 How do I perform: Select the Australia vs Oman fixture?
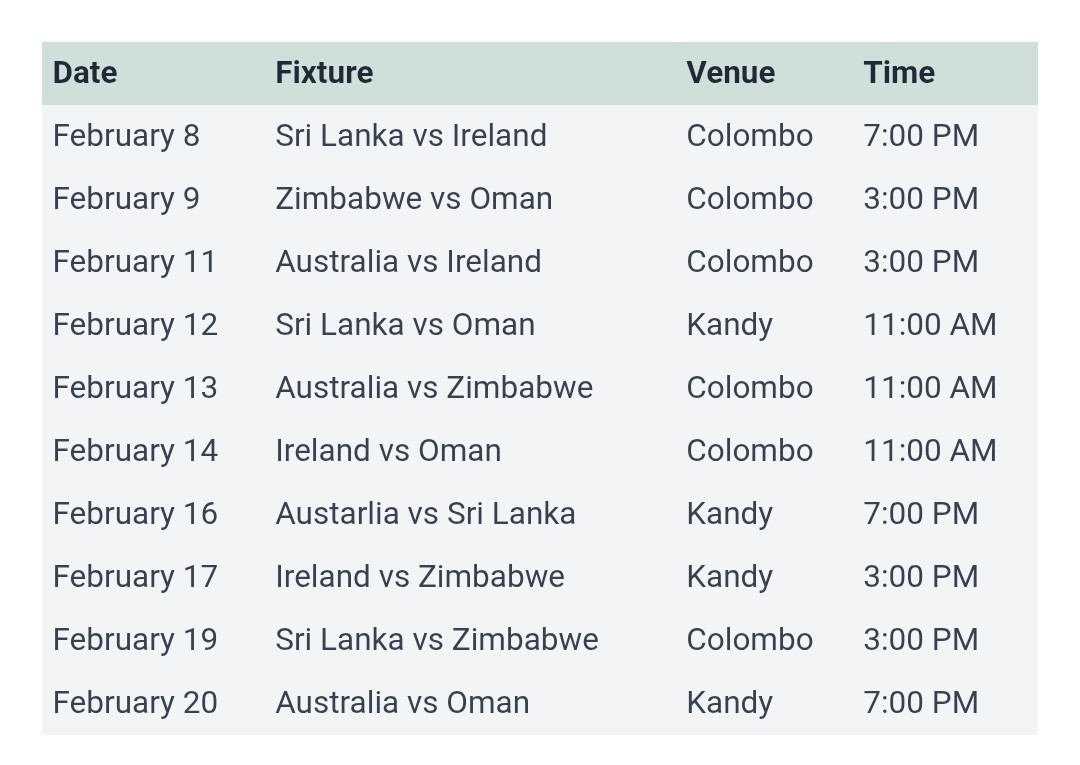(402, 703)
